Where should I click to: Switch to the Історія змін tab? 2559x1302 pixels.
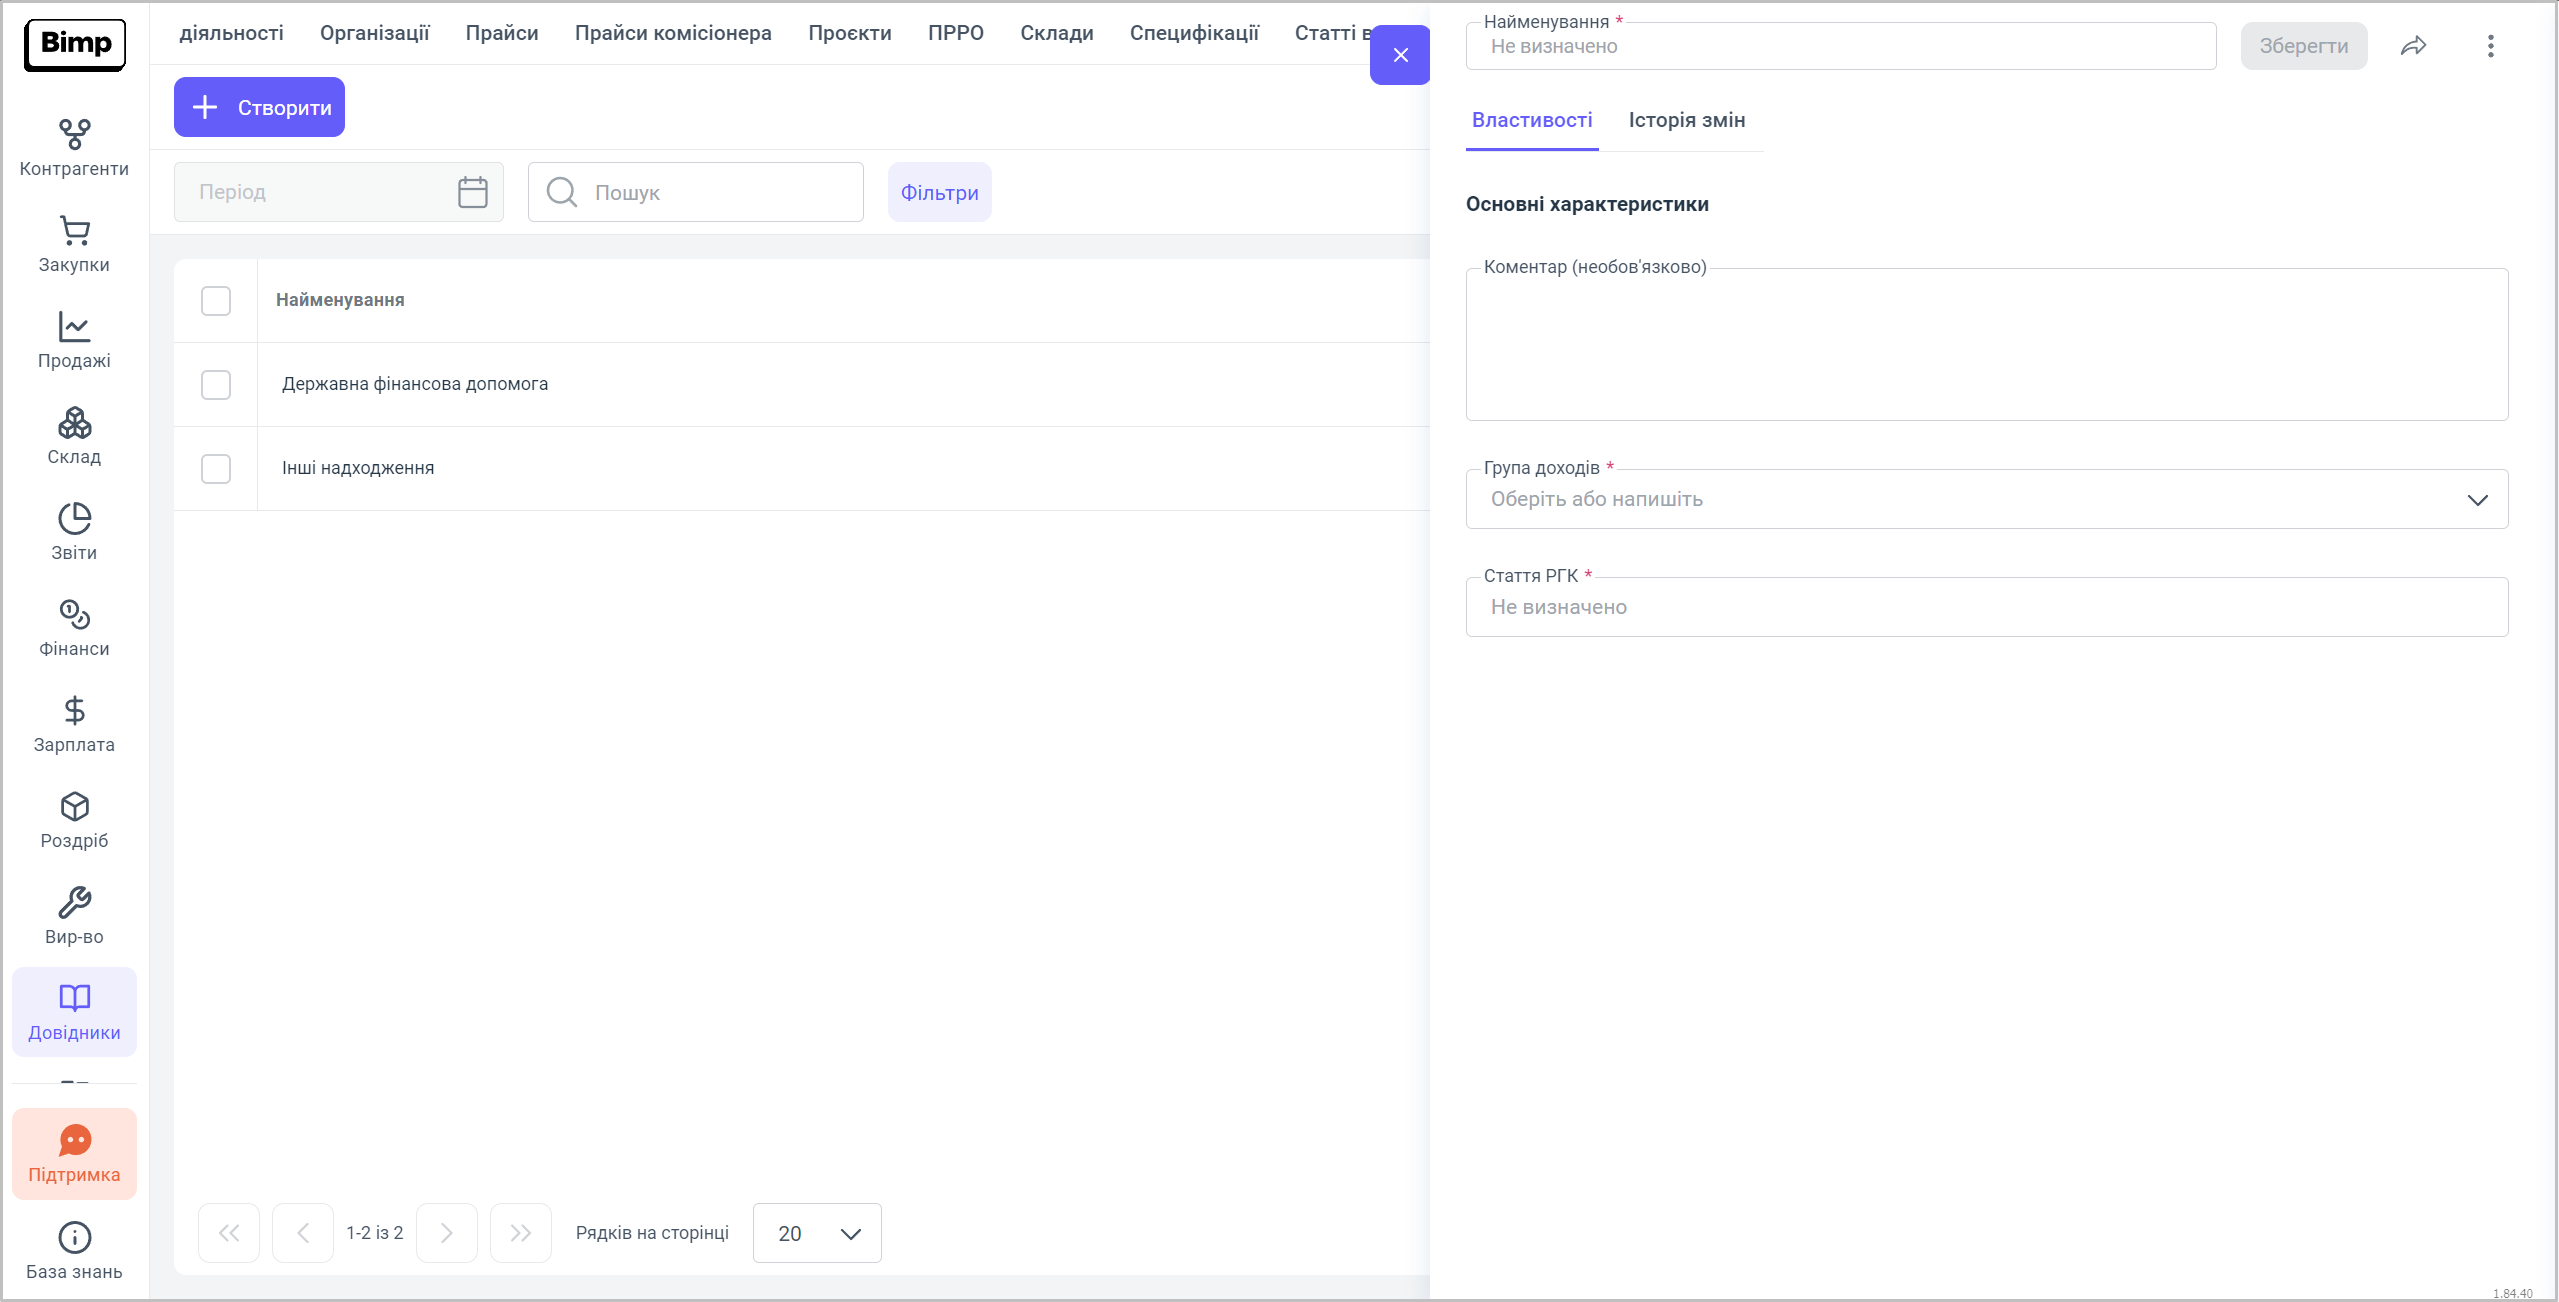tap(1686, 120)
